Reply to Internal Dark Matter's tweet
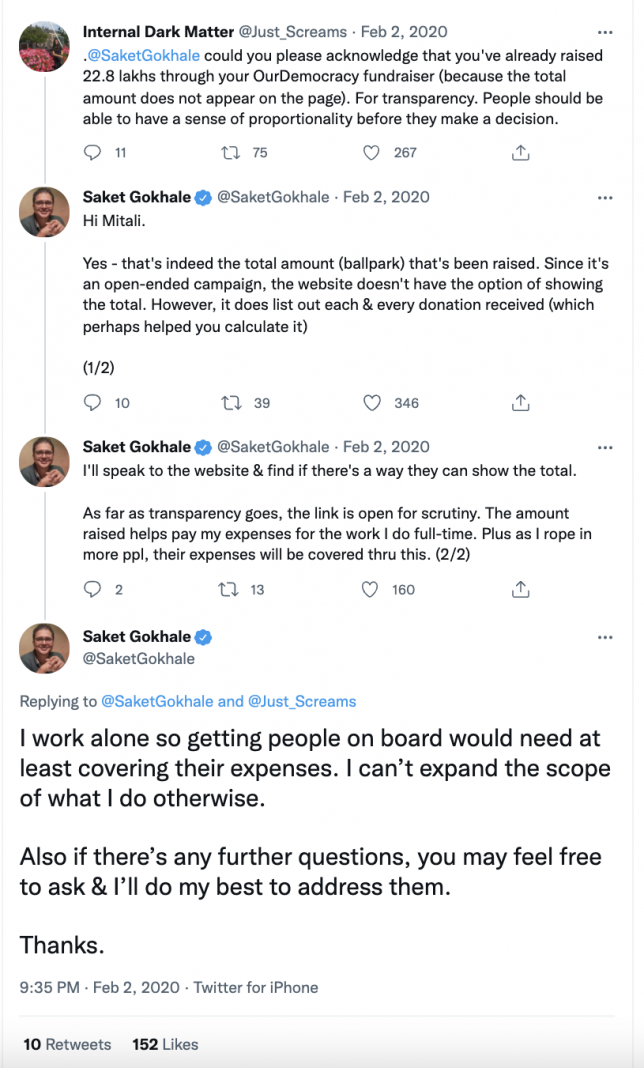 93,153
